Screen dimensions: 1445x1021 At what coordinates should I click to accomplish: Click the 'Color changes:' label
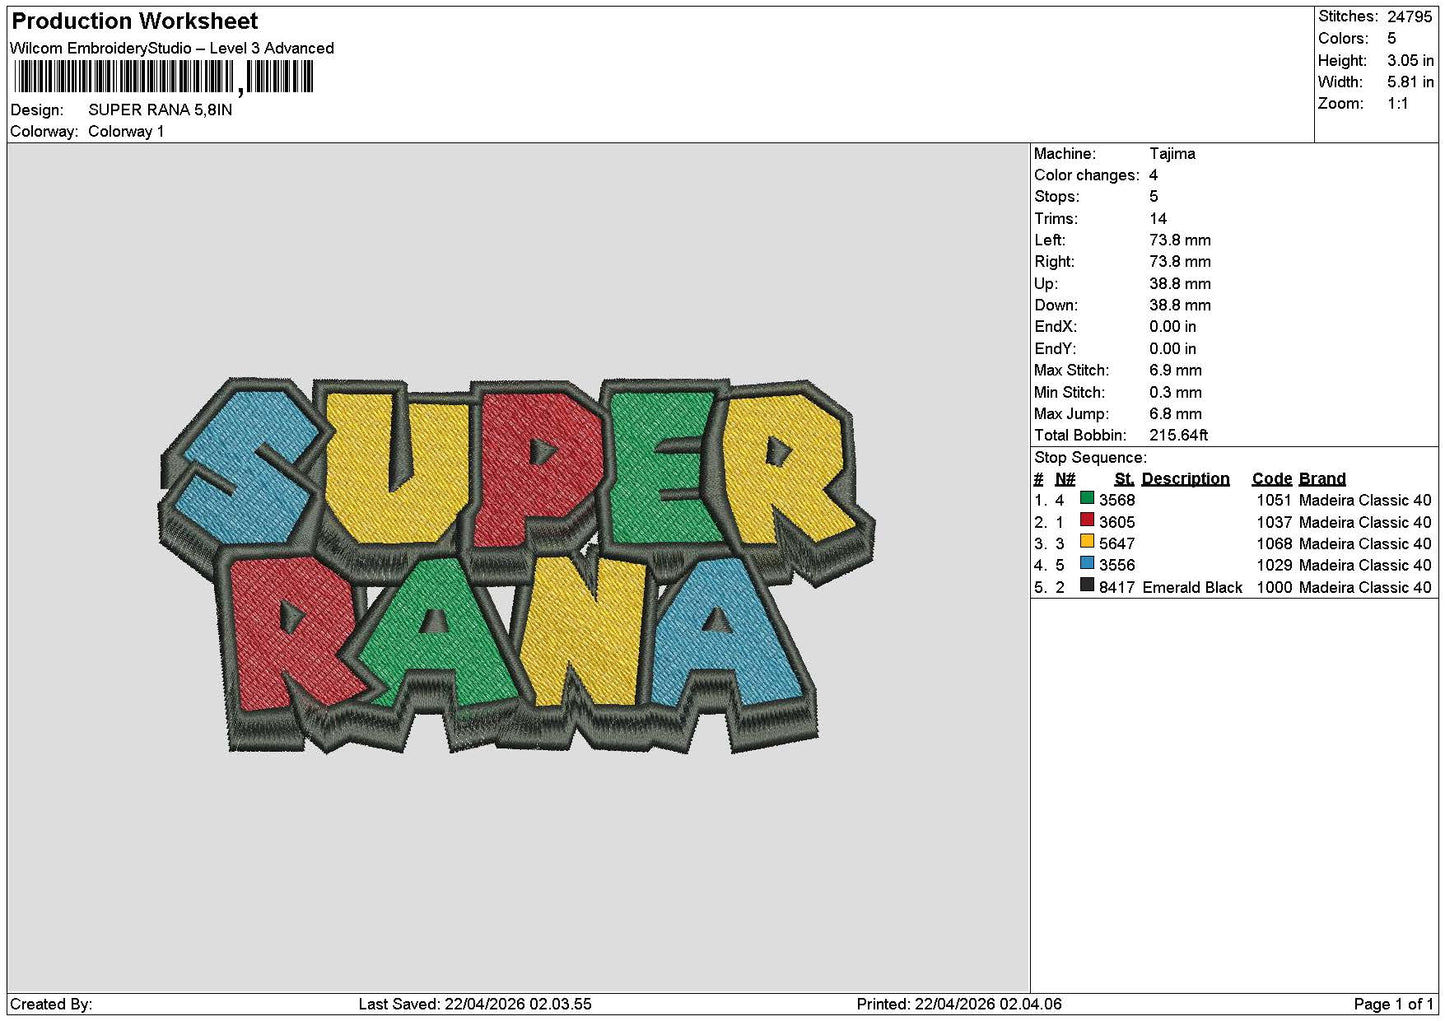pyautogui.click(x=1087, y=175)
